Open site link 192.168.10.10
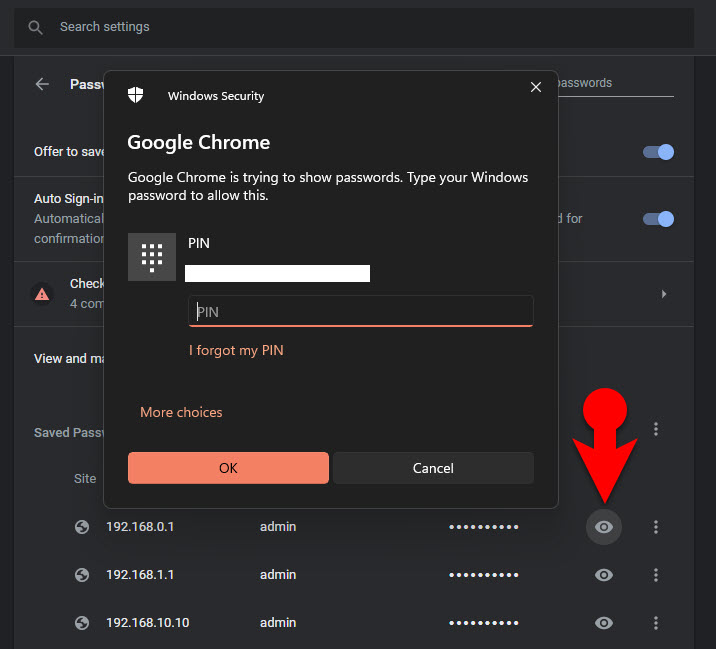Image resolution: width=716 pixels, height=649 pixels. pos(147,623)
